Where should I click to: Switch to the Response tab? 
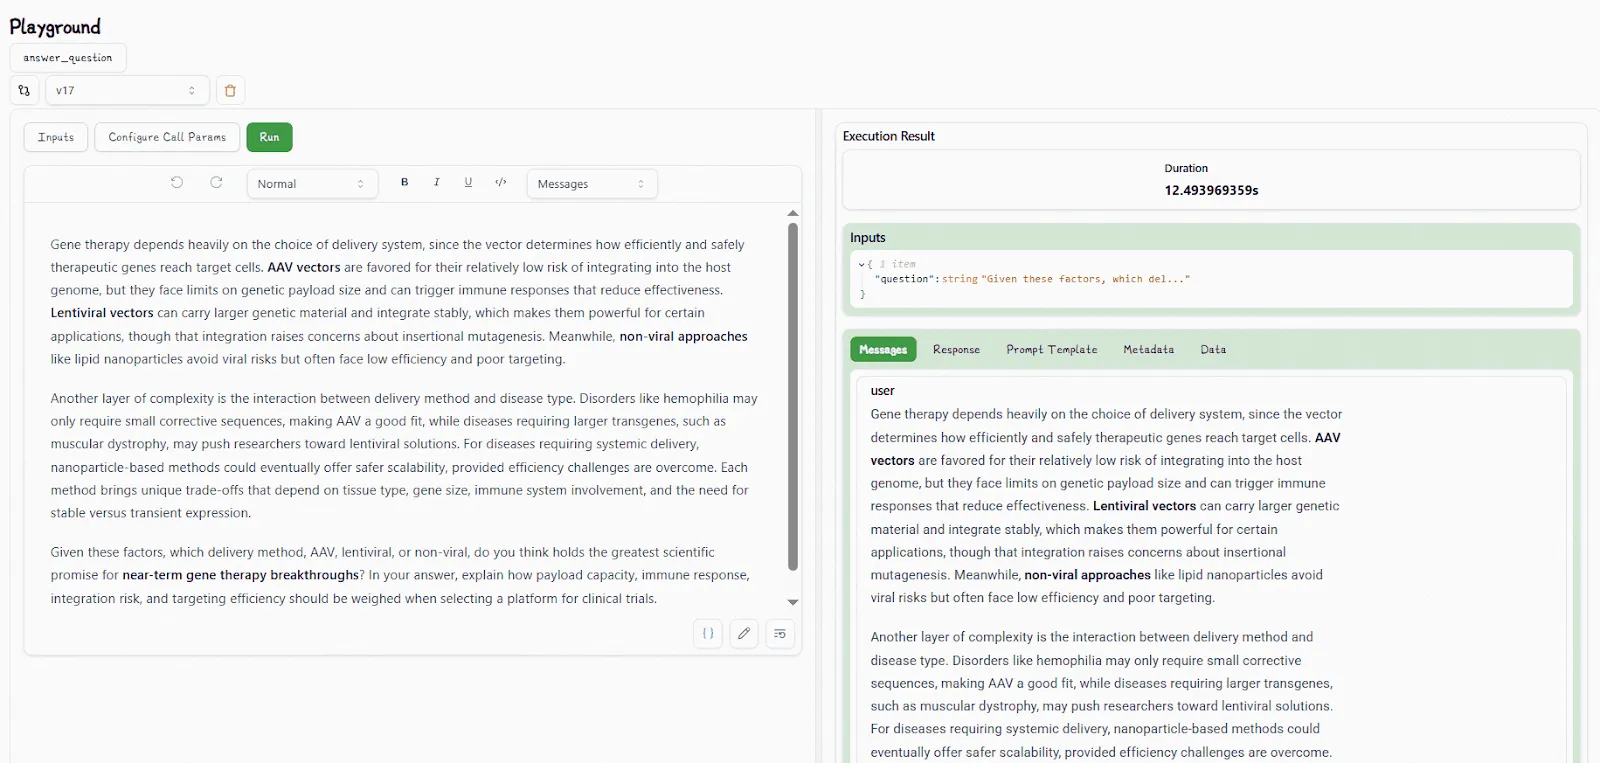click(956, 350)
